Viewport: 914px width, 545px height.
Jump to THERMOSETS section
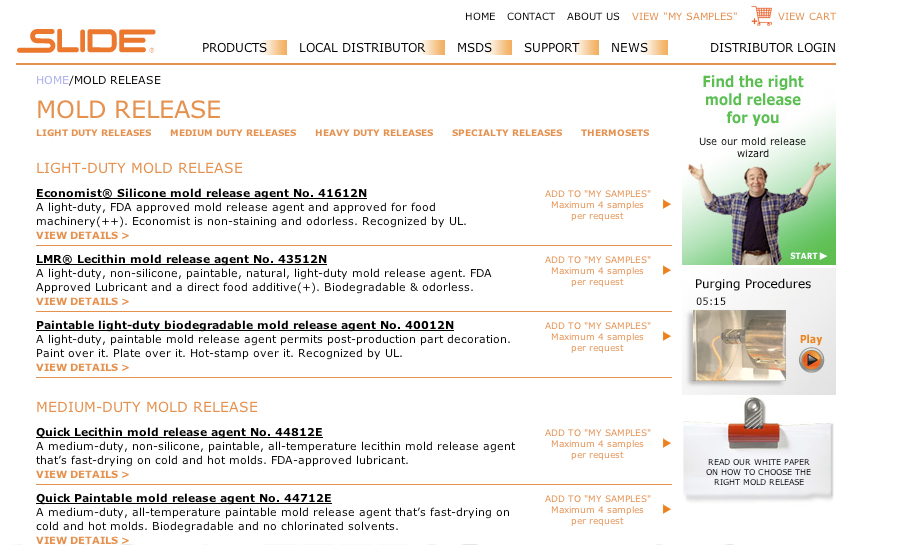point(615,133)
